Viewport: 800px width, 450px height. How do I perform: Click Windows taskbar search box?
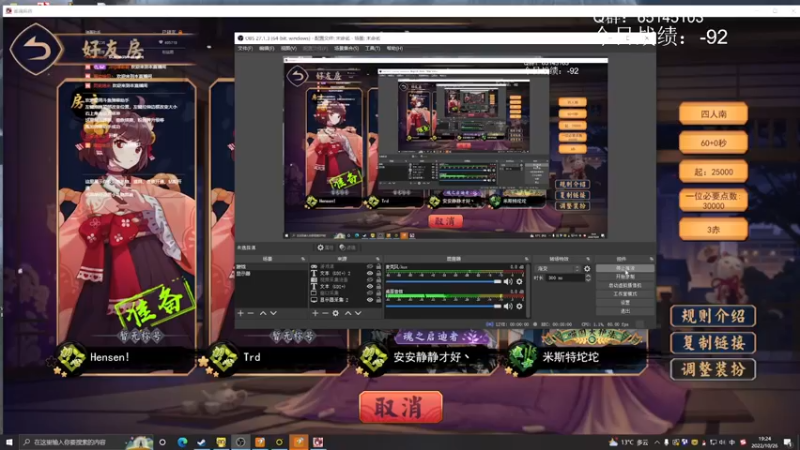point(87,442)
